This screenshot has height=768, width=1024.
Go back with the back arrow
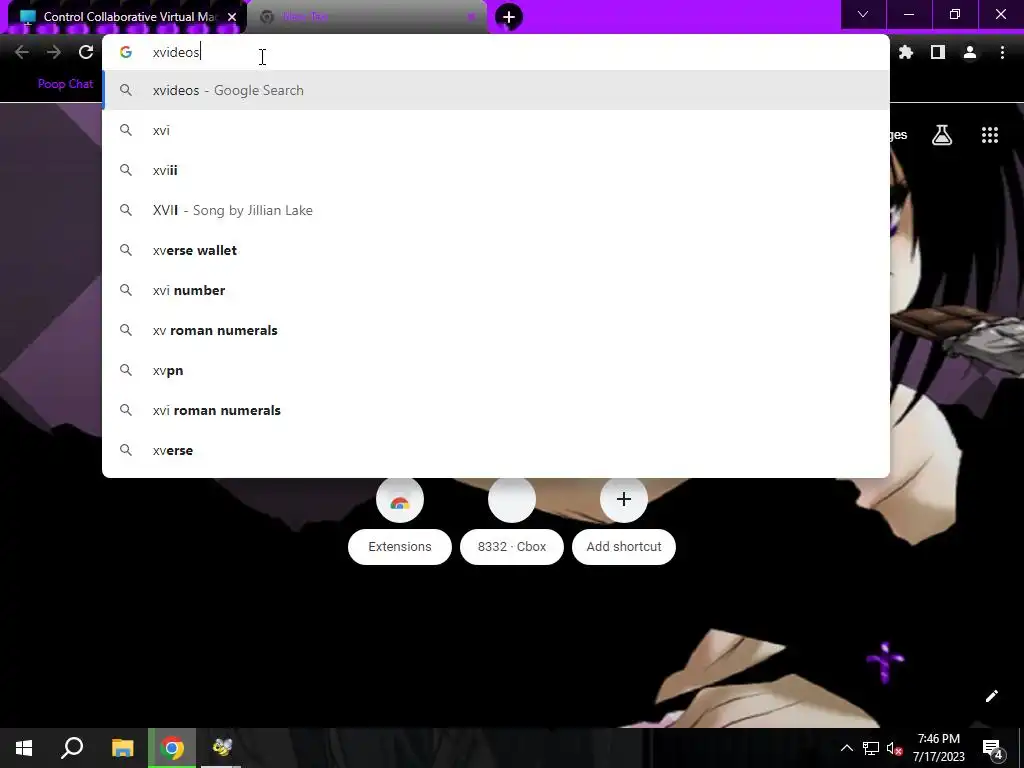click(22, 52)
